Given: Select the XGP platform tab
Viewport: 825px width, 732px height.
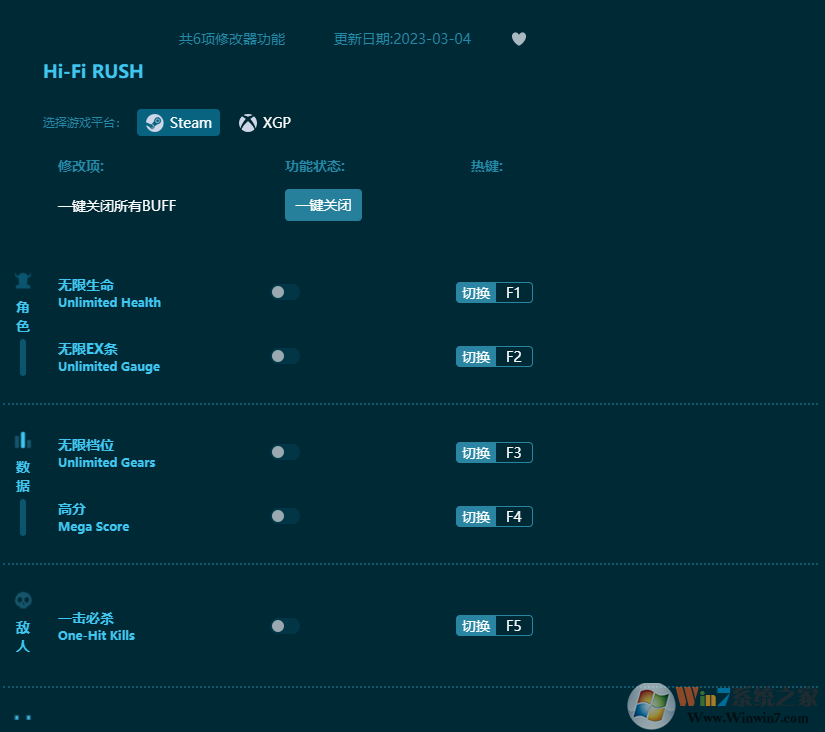Looking at the screenshot, I should pos(265,123).
